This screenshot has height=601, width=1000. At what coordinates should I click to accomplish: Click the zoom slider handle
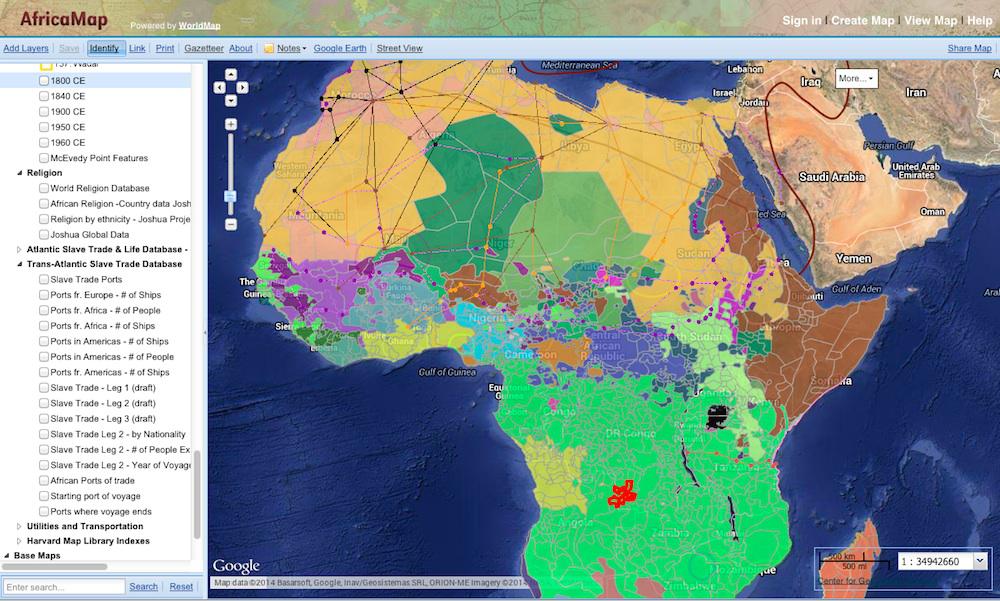(230, 196)
